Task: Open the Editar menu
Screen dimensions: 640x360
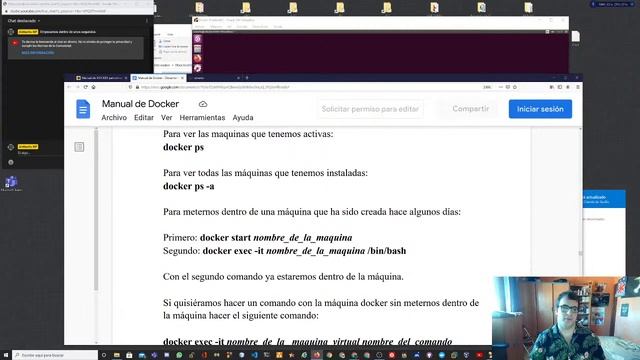Action: [x=144, y=118]
